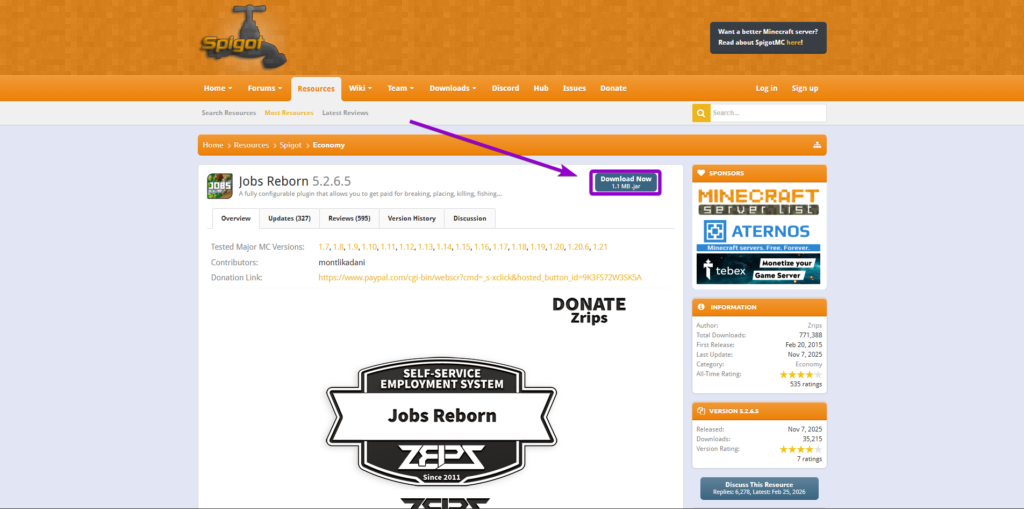This screenshot has height=509, width=1024.
Task: Switch to the Discussion tab
Action: pyautogui.click(x=470, y=218)
